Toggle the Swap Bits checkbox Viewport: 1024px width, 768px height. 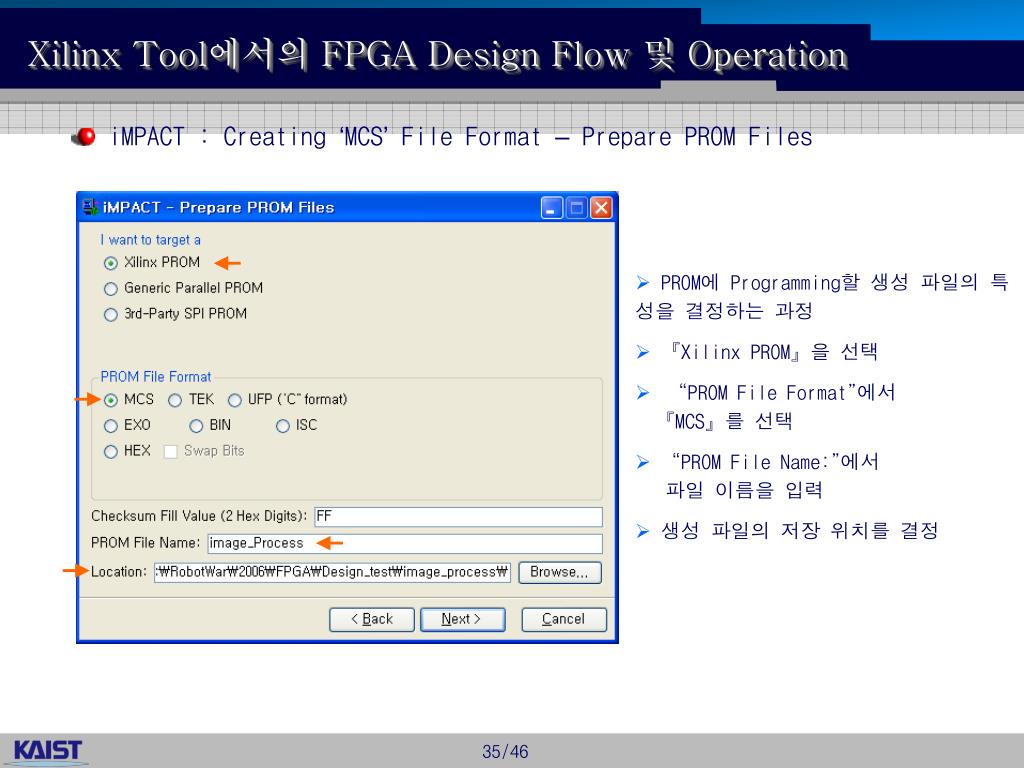tap(170, 452)
